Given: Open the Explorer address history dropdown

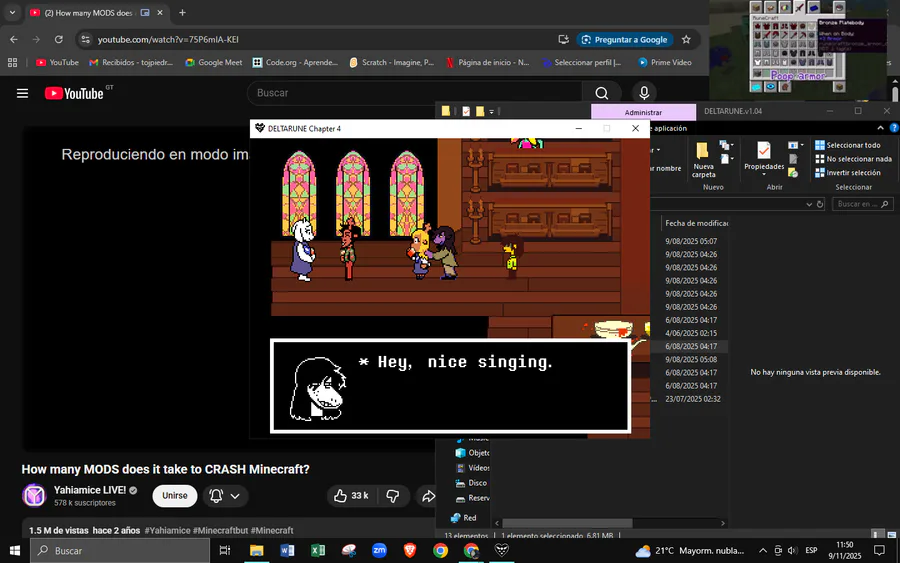Looking at the screenshot, I should tap(809, 204).
